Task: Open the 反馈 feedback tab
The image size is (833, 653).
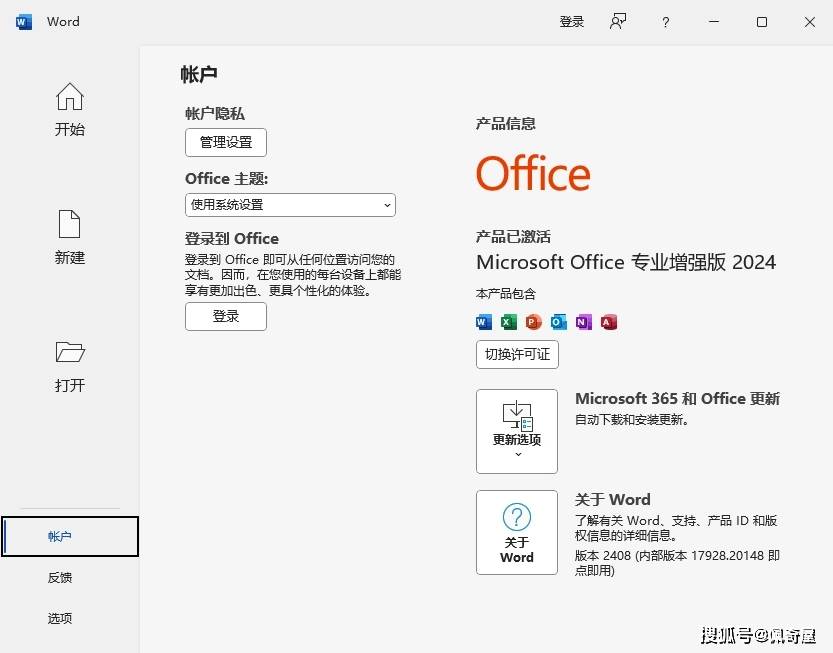Action: (x=60, y=578)
